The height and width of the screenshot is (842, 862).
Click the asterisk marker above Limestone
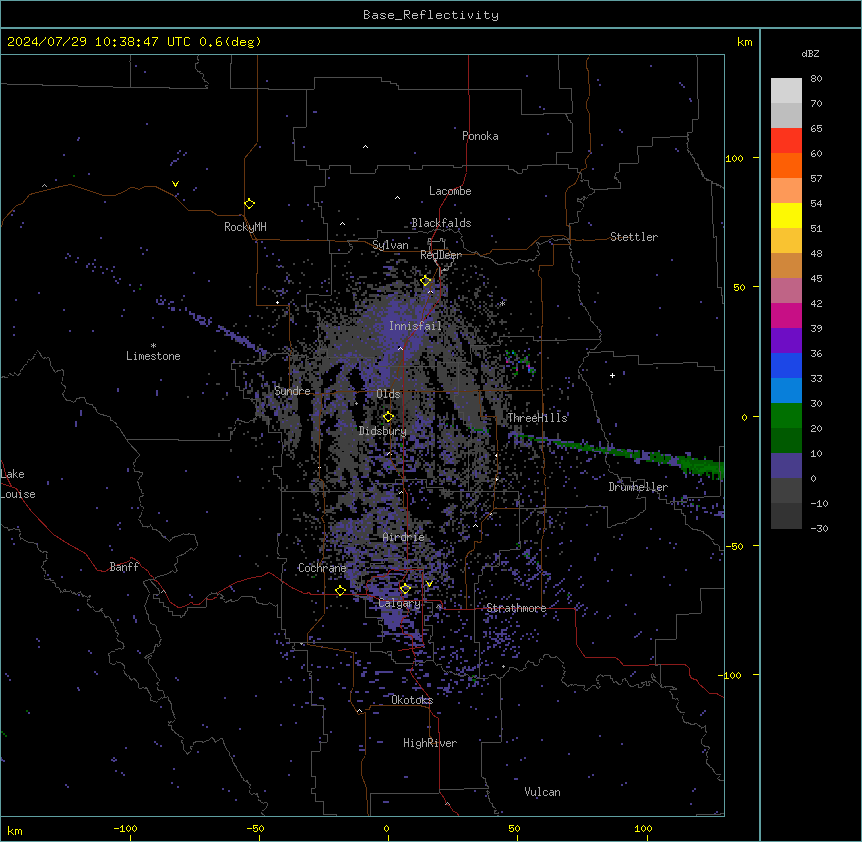click(x=153, y=346)
